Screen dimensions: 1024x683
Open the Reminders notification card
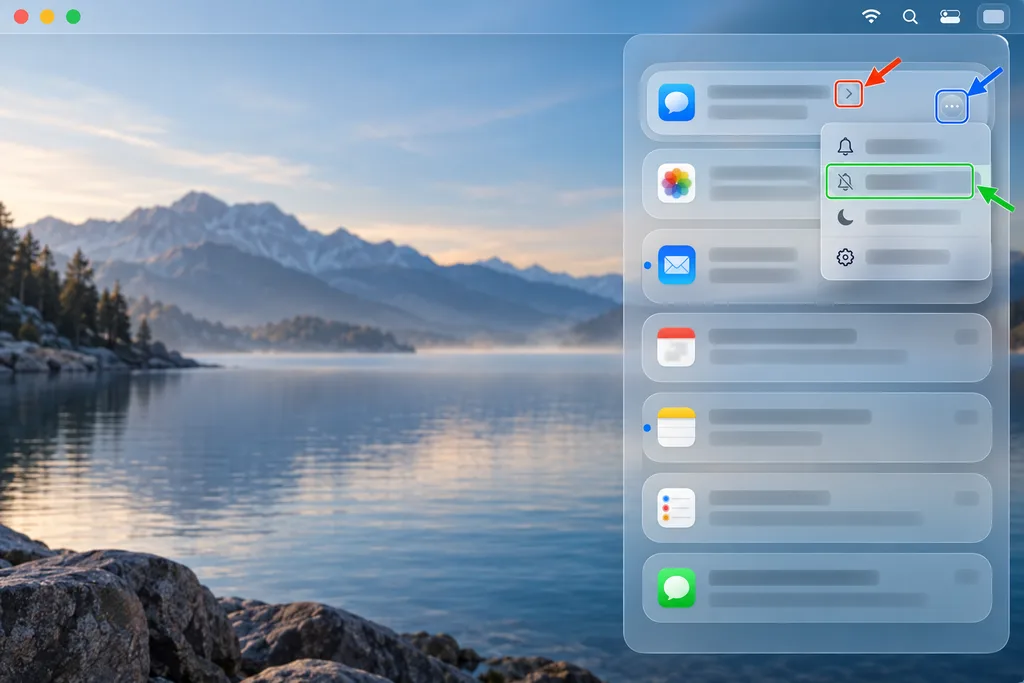[816, 508]
